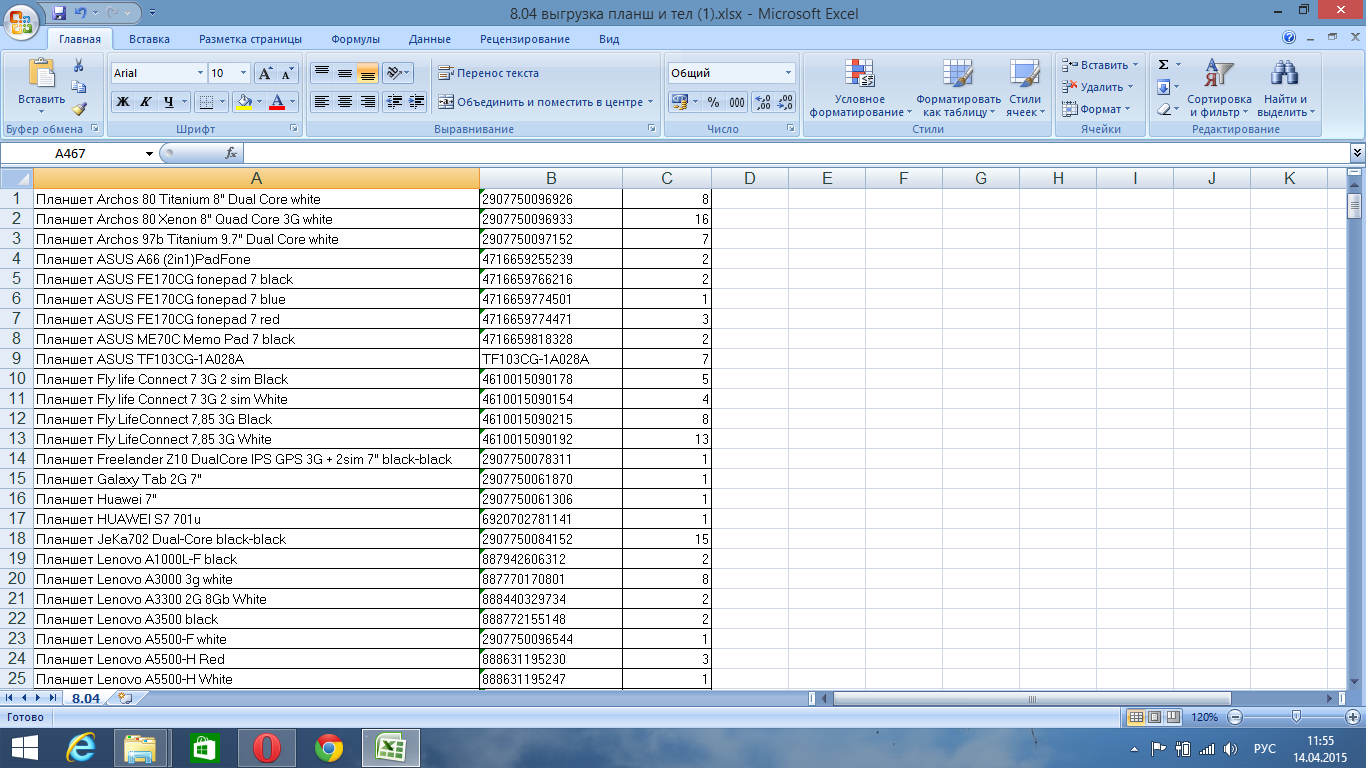Screen dimensions: 1366x768
Task: Save the workbook from quick access toolbar
Action: [x=58, y=13]
